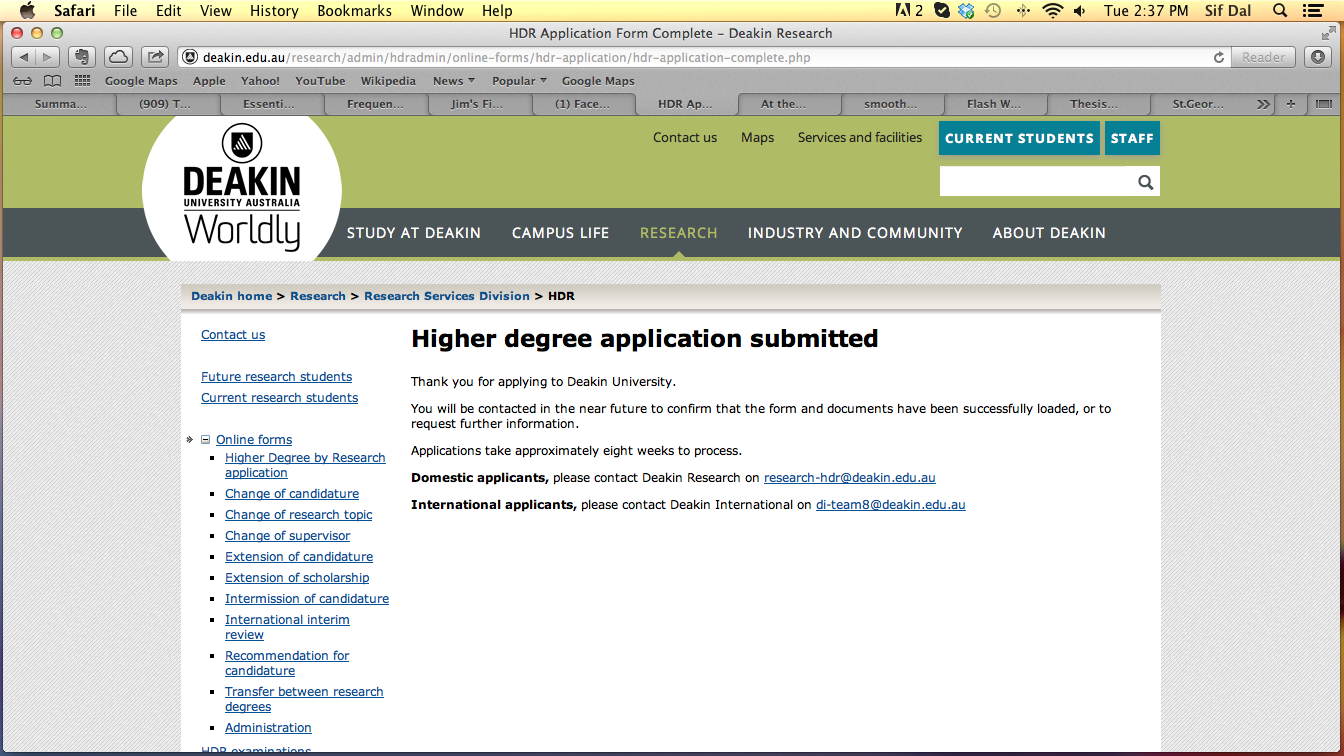1344x756 pixels.
Task: Click the Share button in toolbar
Action: pyautogui.click(x=154, y=57)
